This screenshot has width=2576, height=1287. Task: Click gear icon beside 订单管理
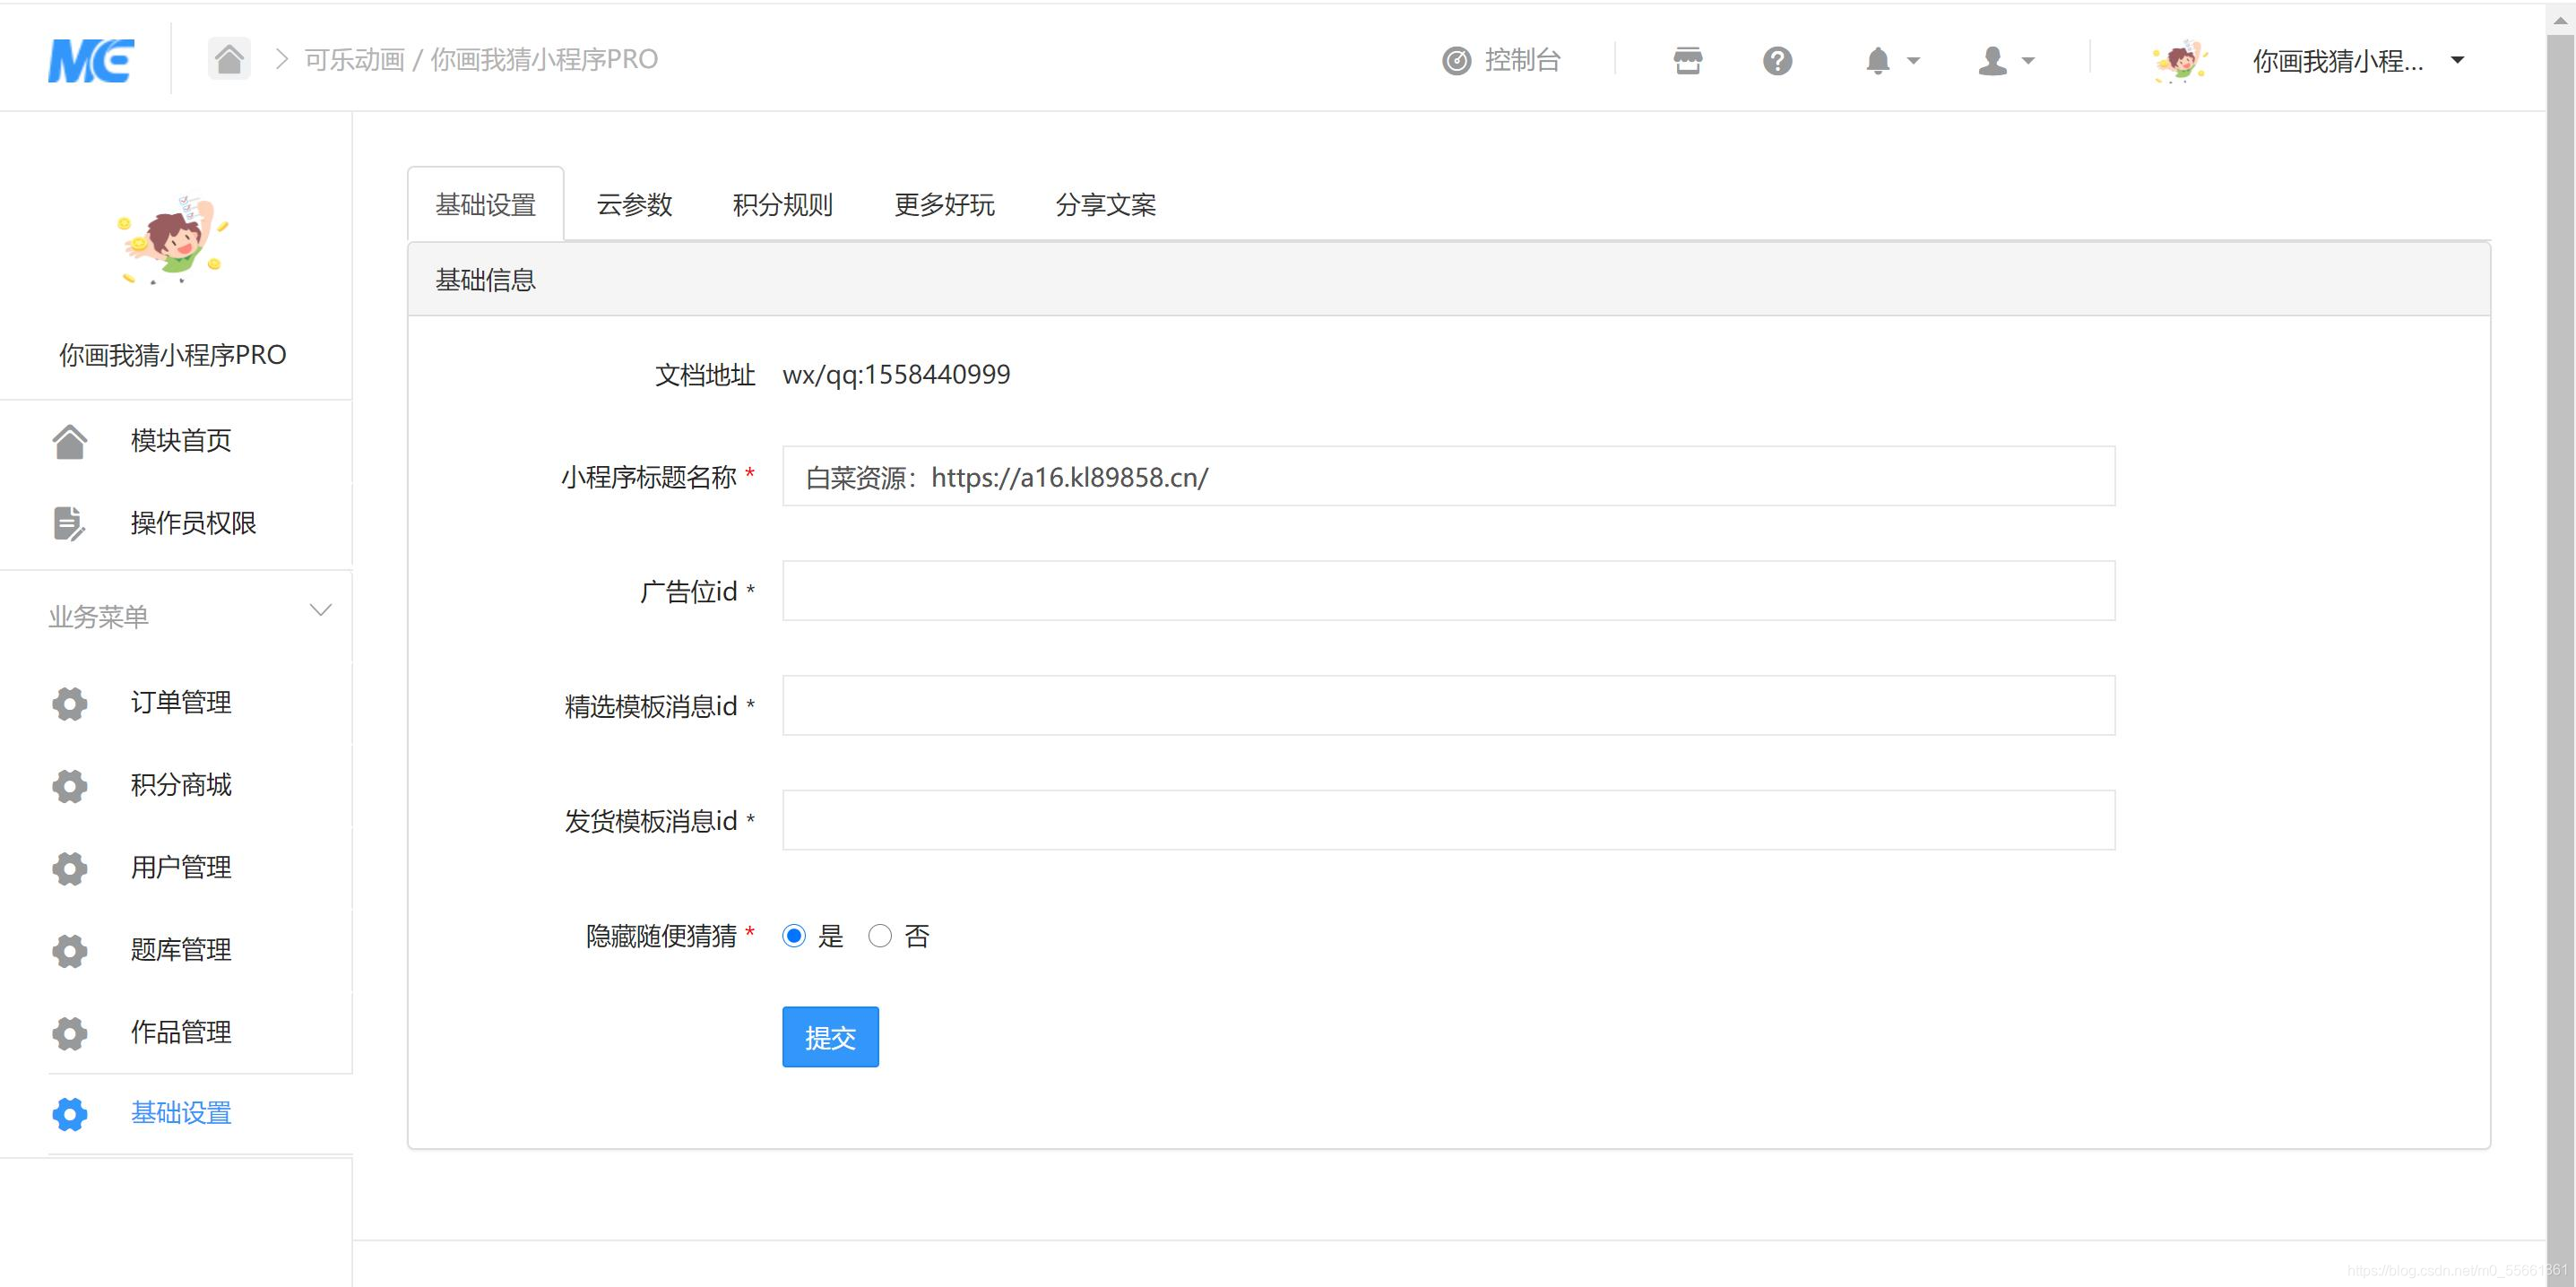69,703
